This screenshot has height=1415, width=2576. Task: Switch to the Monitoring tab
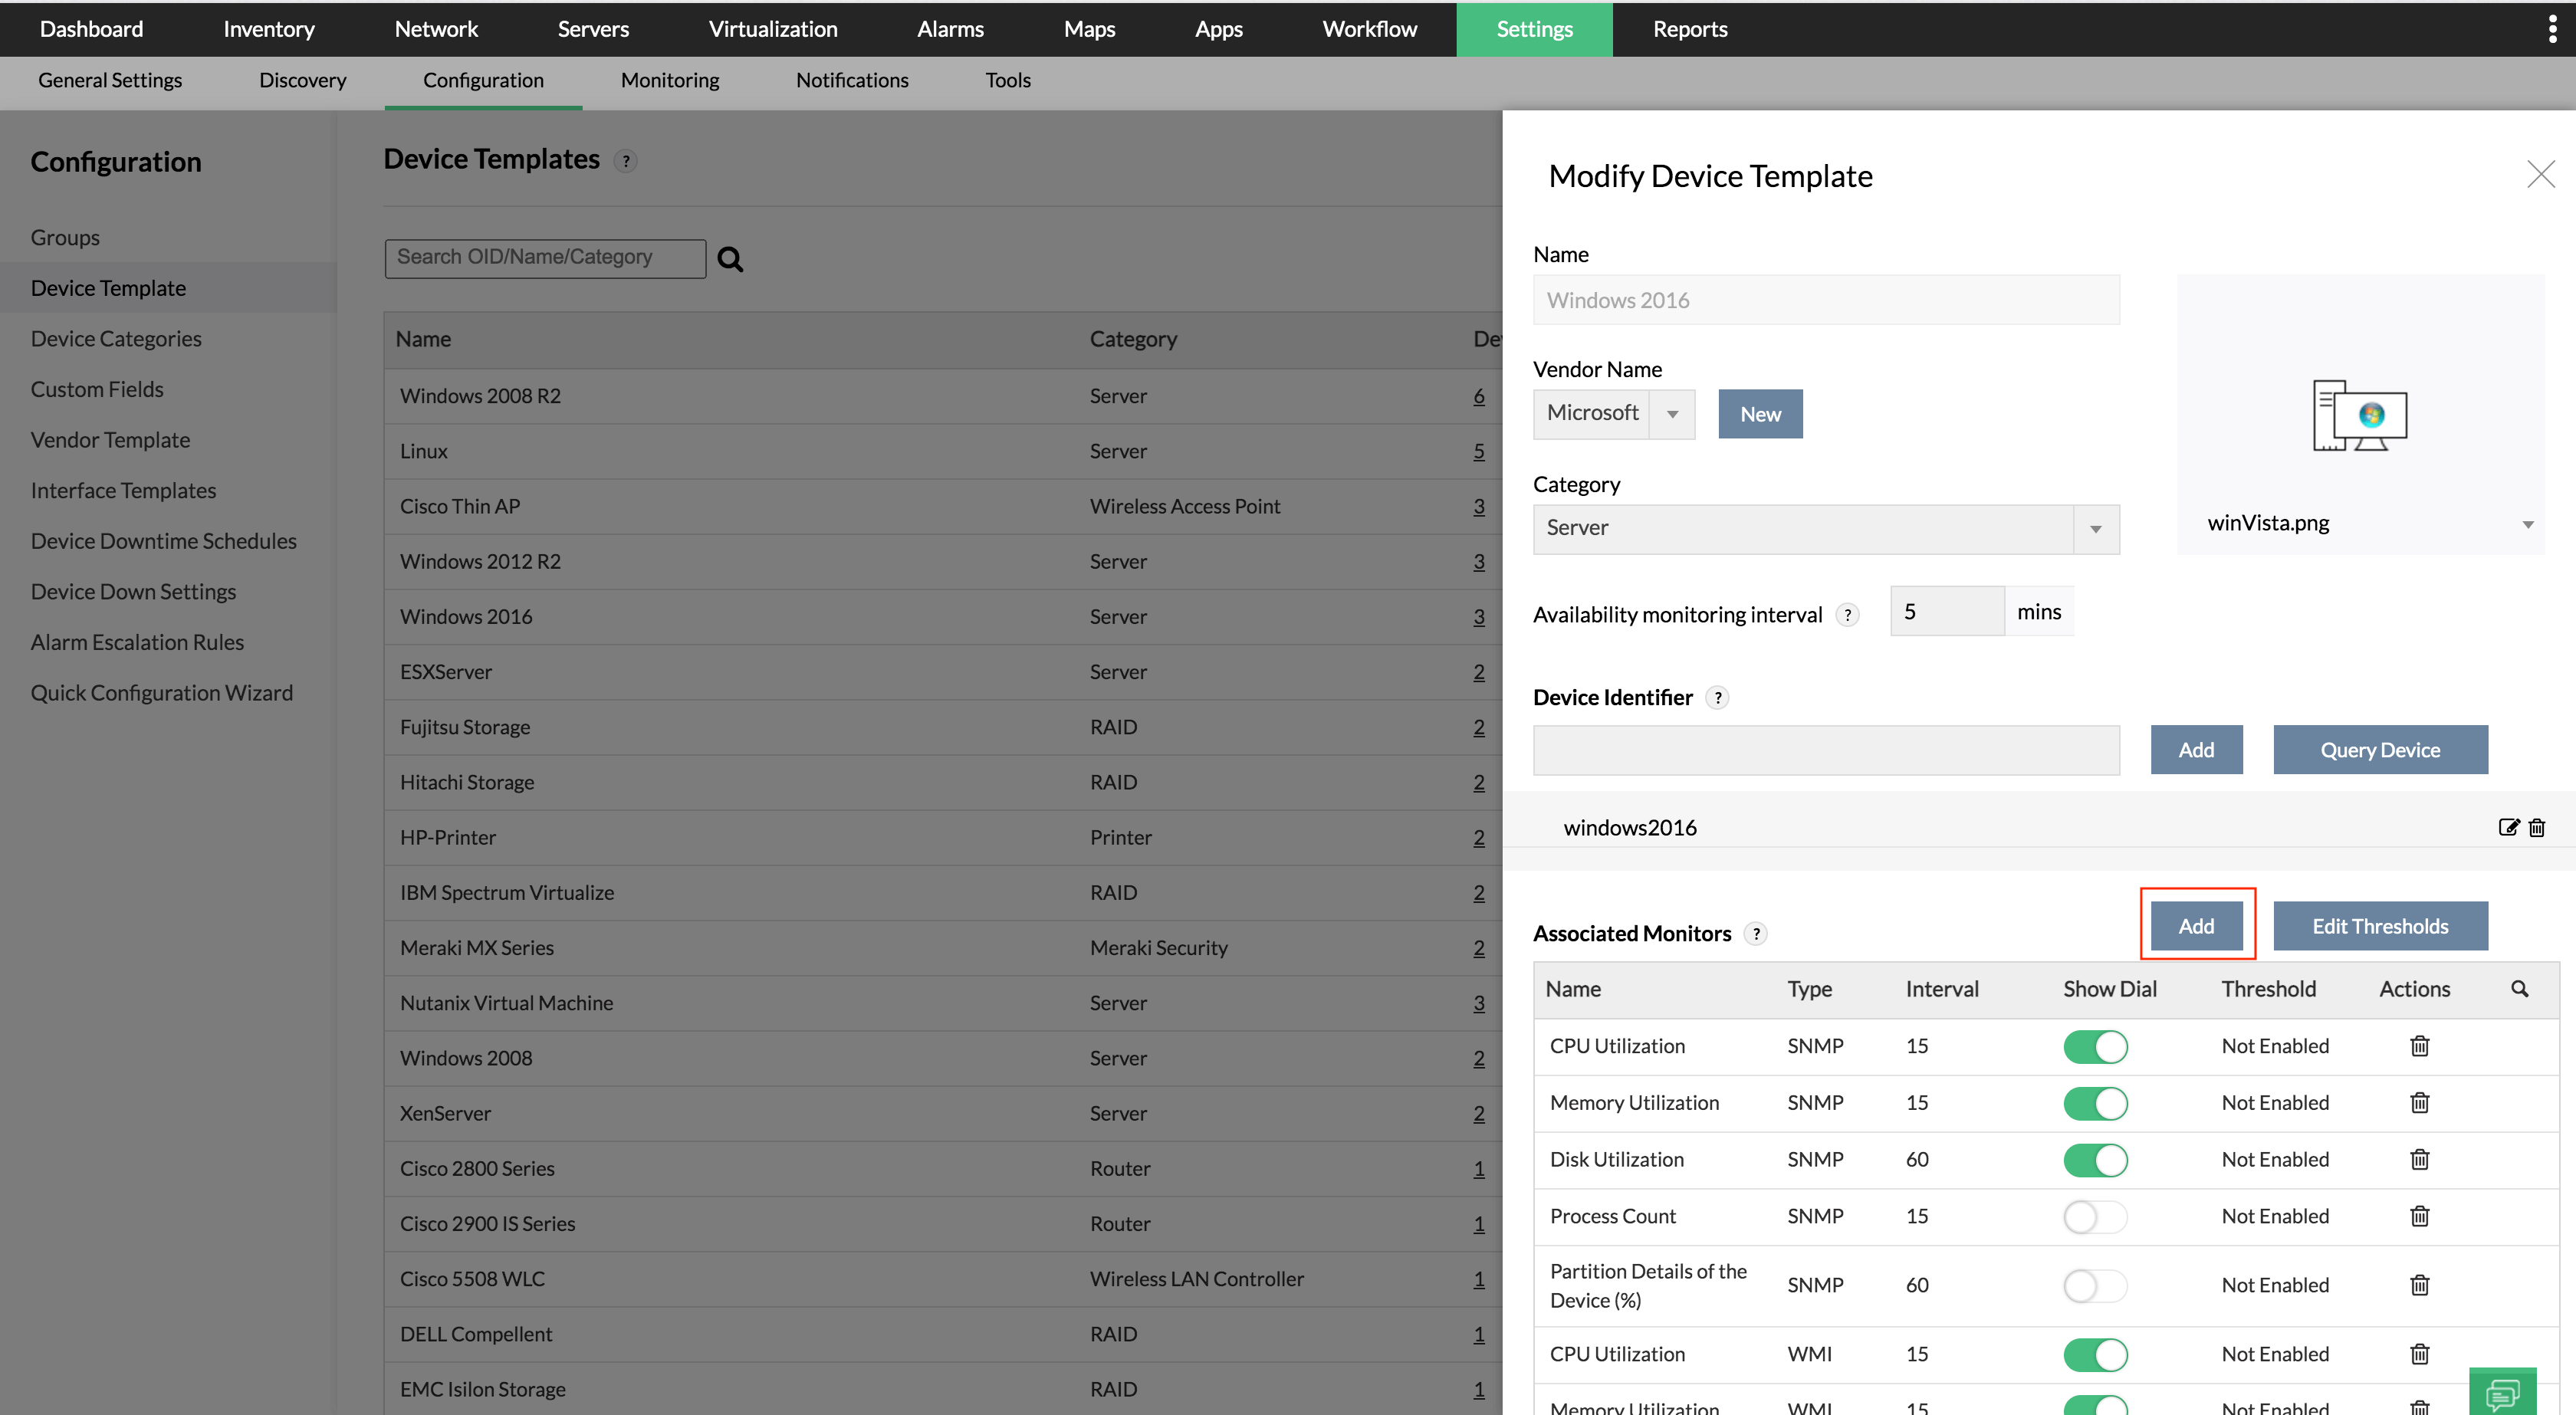coord(669,80)
